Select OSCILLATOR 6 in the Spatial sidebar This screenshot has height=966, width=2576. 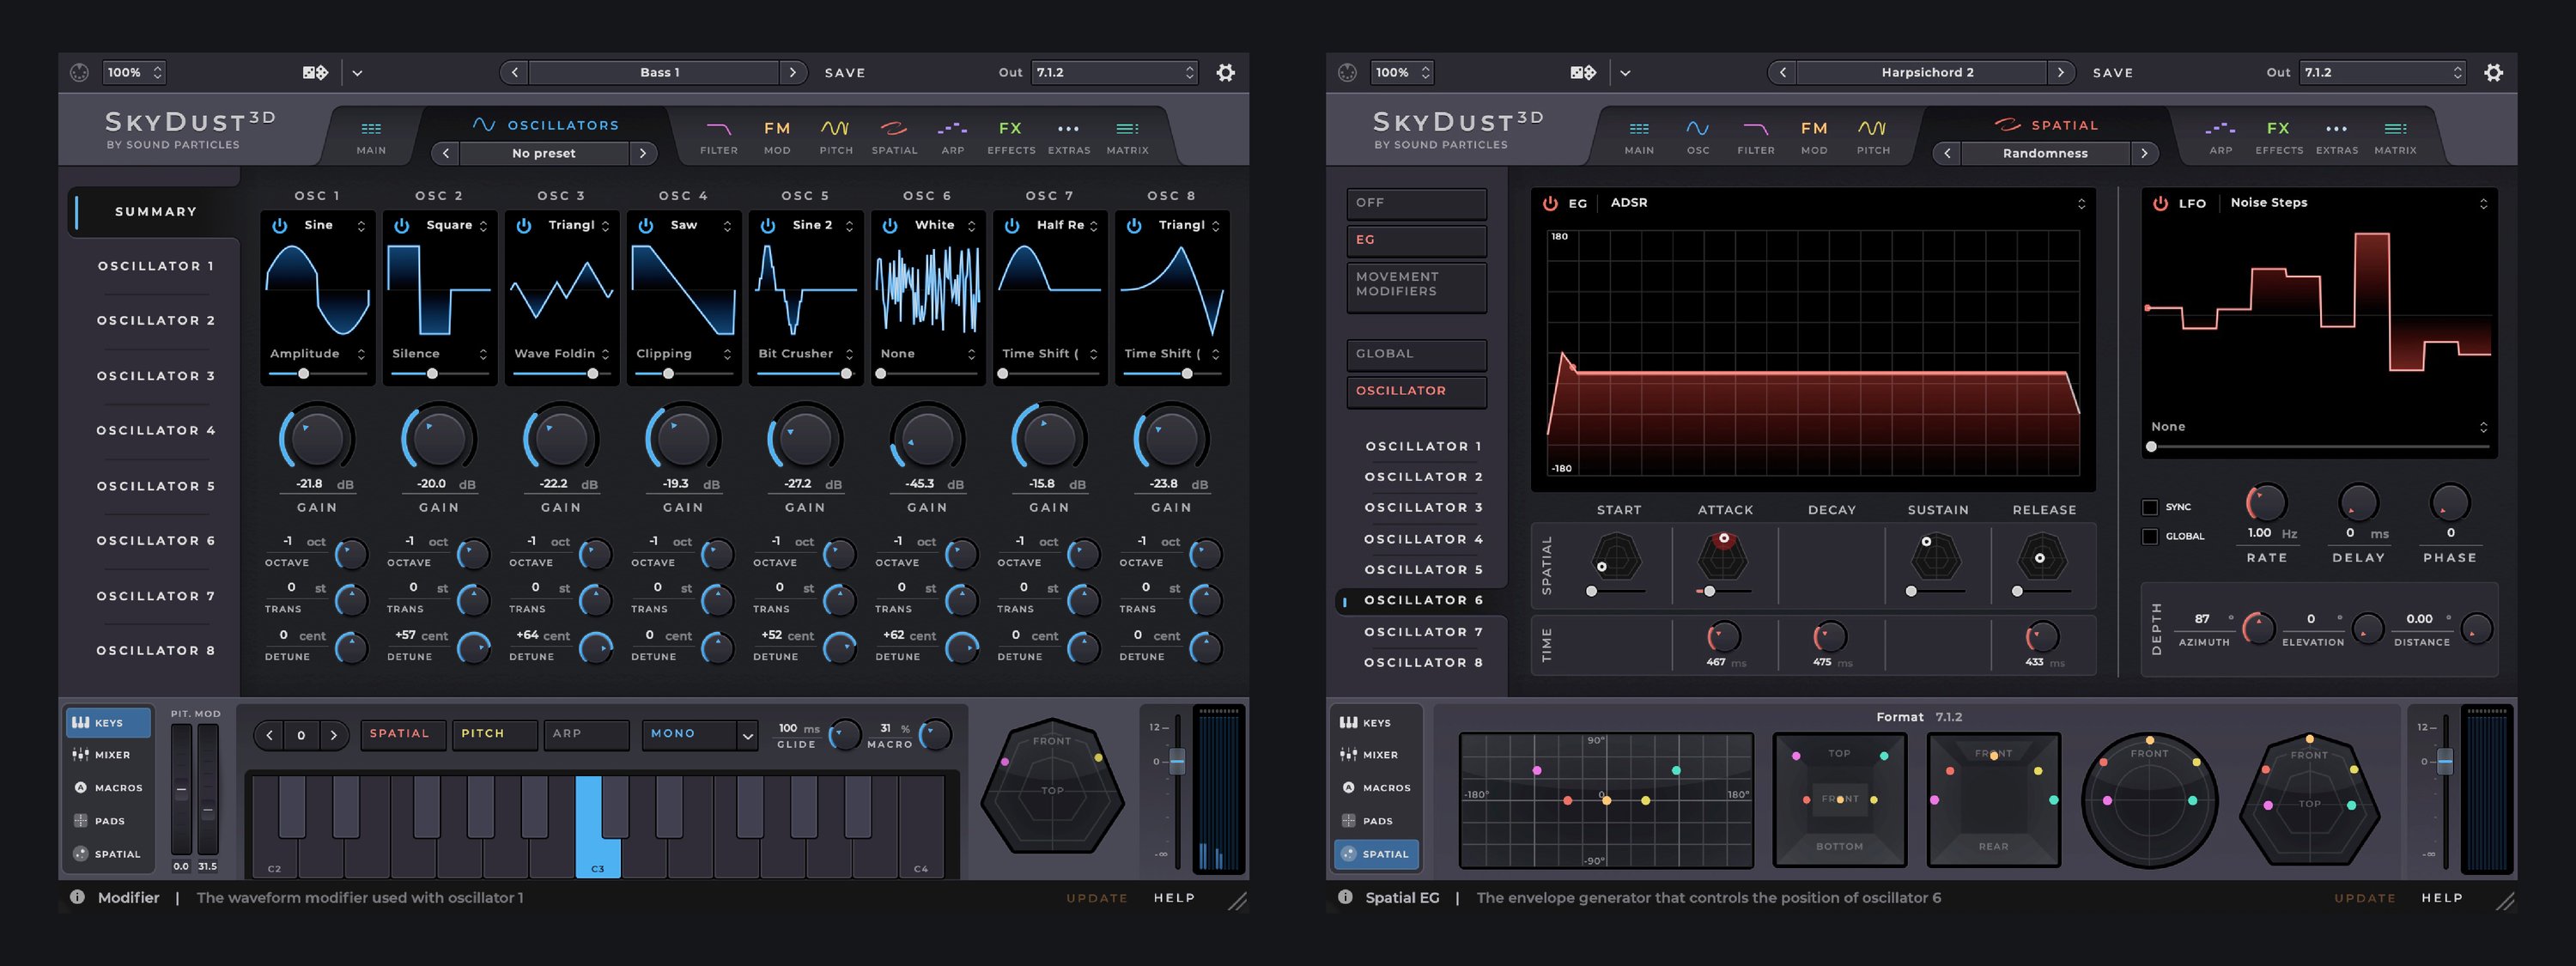tap(1422, 599)
